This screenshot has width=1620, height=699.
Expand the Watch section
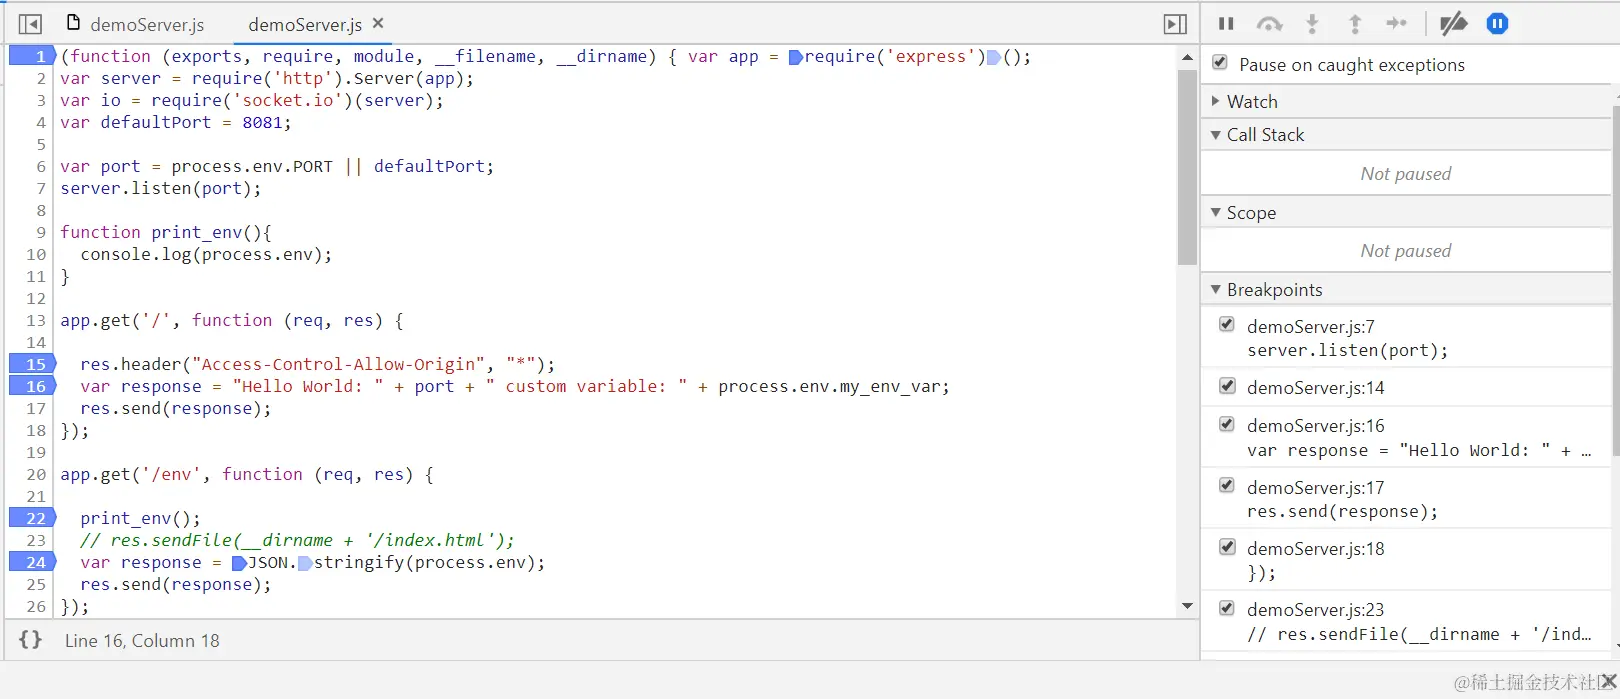coord(1216,101)
